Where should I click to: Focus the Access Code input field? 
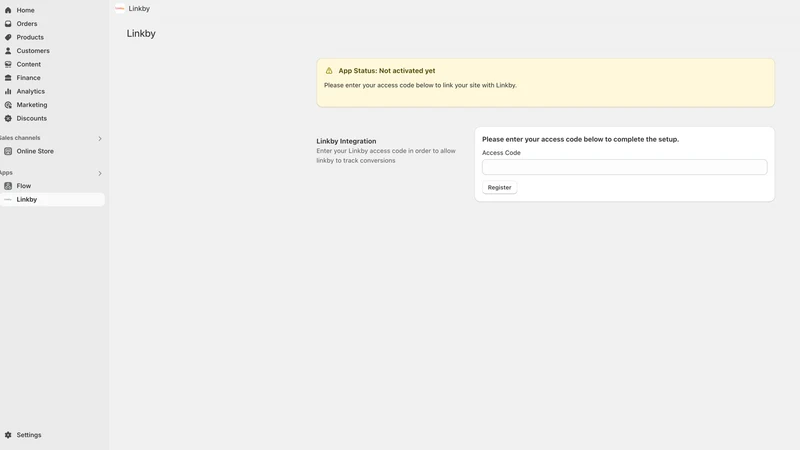(624, 167)
